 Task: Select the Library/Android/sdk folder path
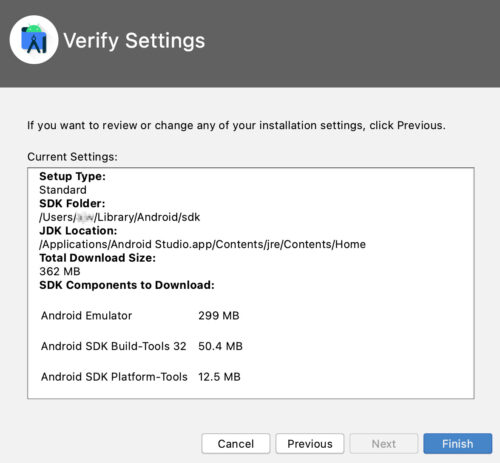coord(120,217)
